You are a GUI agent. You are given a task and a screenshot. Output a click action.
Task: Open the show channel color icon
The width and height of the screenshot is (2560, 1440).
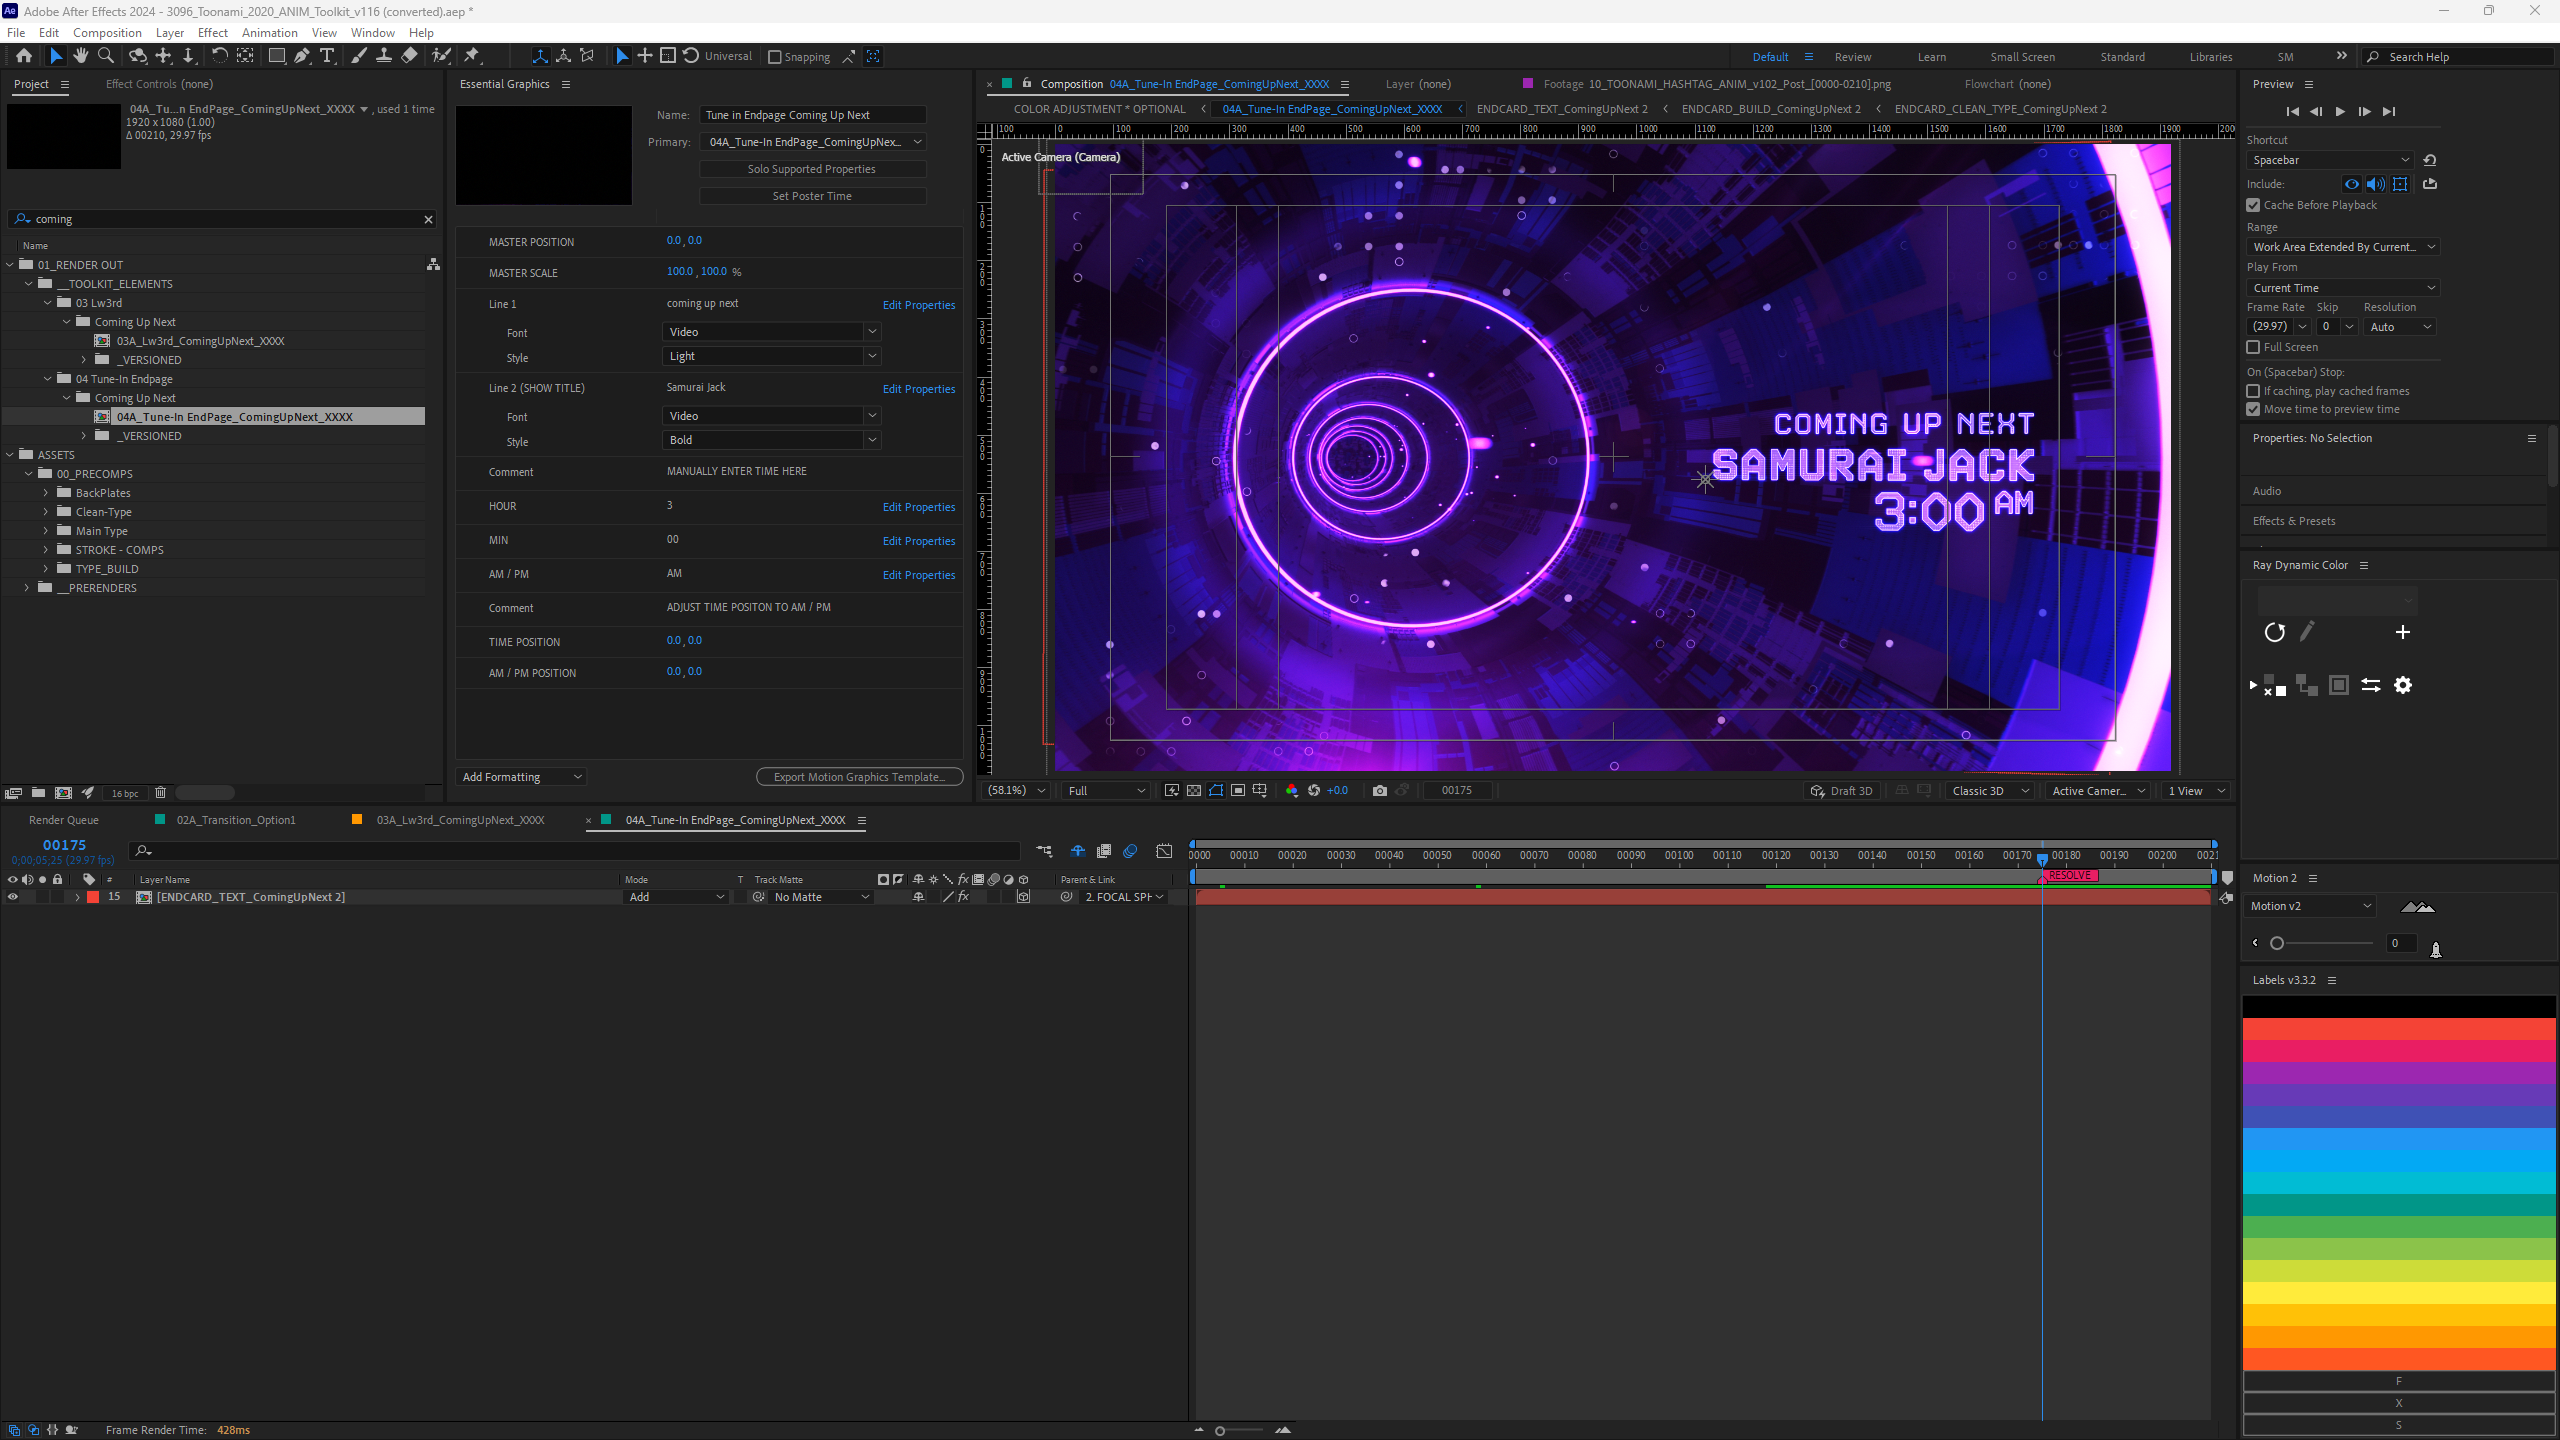coord(1292,790)
